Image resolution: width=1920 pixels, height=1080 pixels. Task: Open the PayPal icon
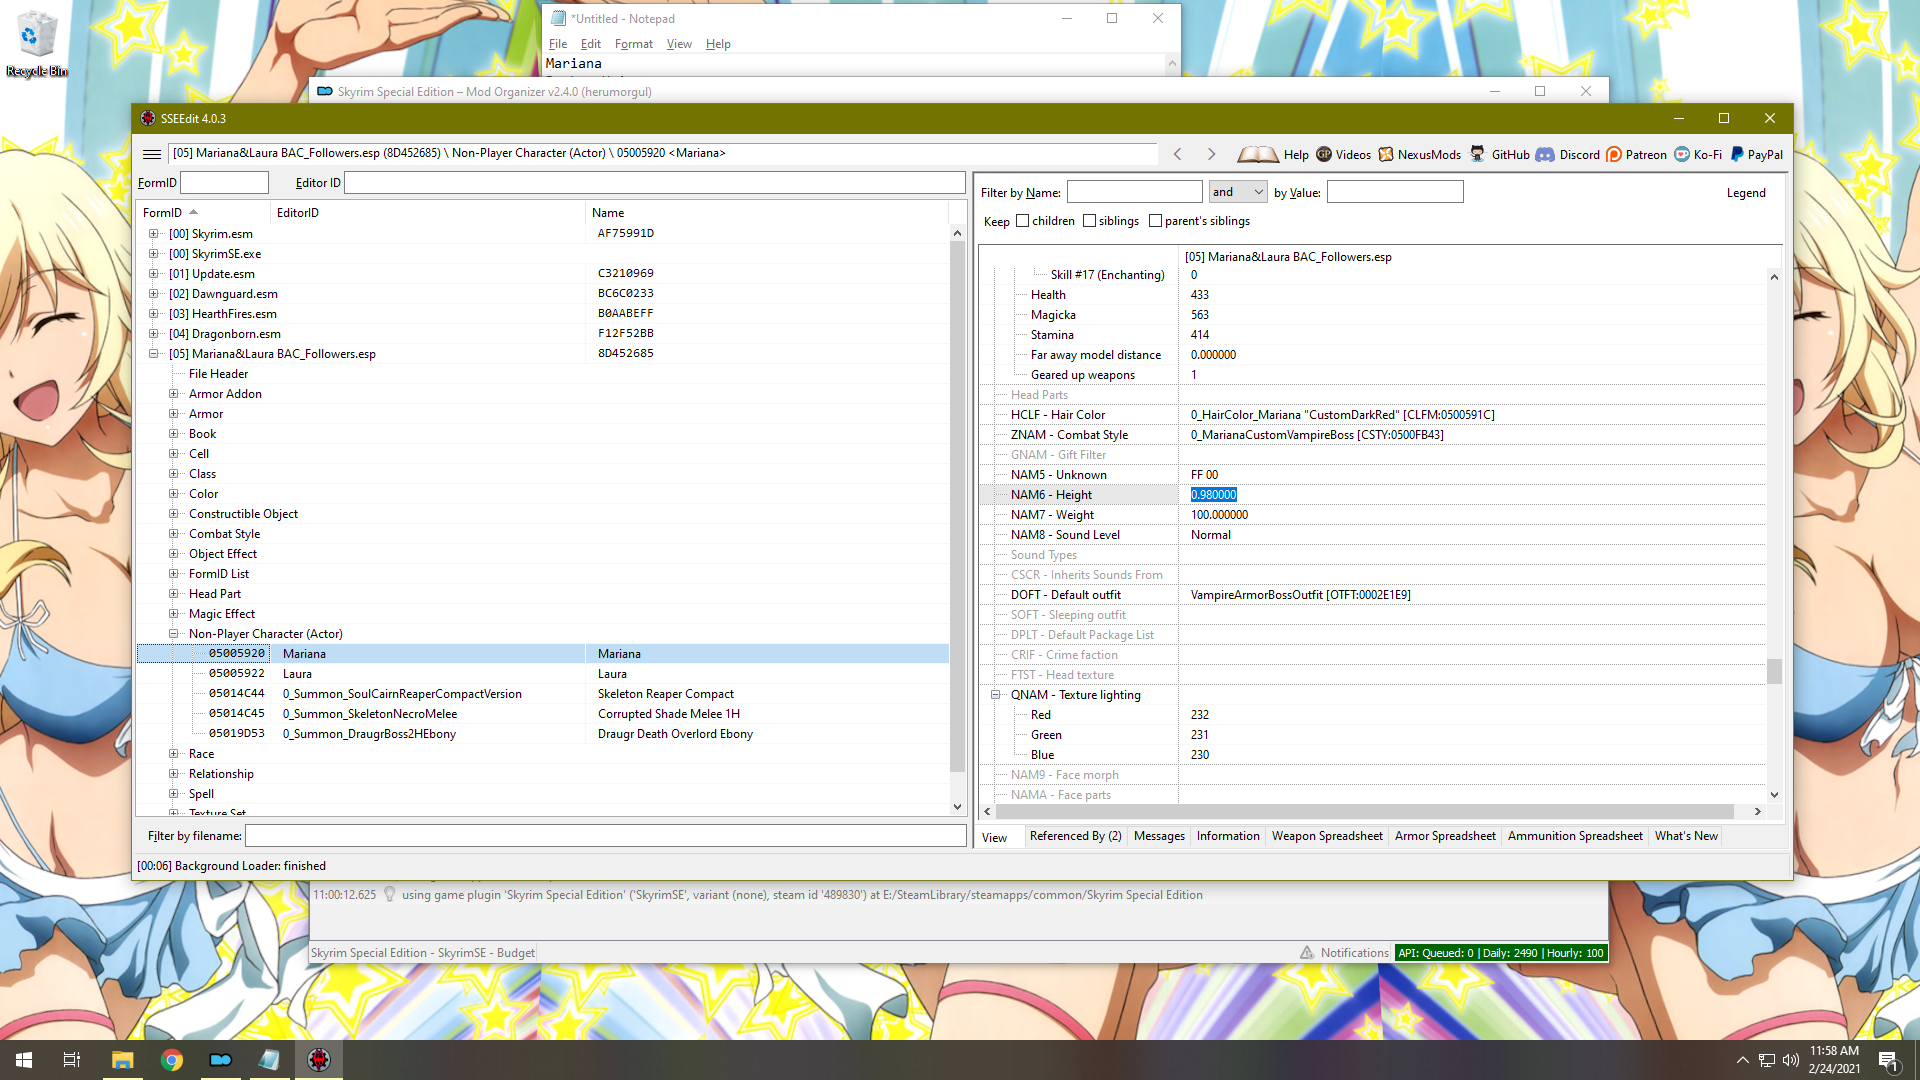click(1737, 154)
